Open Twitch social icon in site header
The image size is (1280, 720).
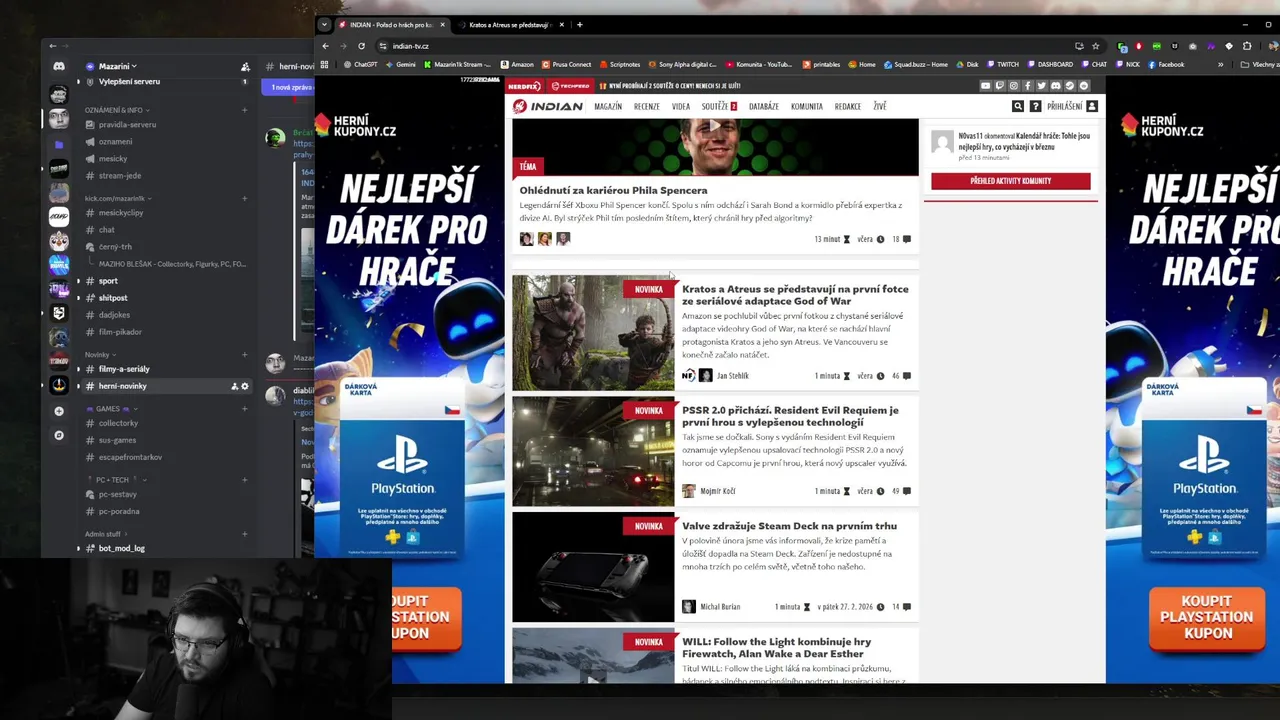pyautogui.click(x=999, y=86)
